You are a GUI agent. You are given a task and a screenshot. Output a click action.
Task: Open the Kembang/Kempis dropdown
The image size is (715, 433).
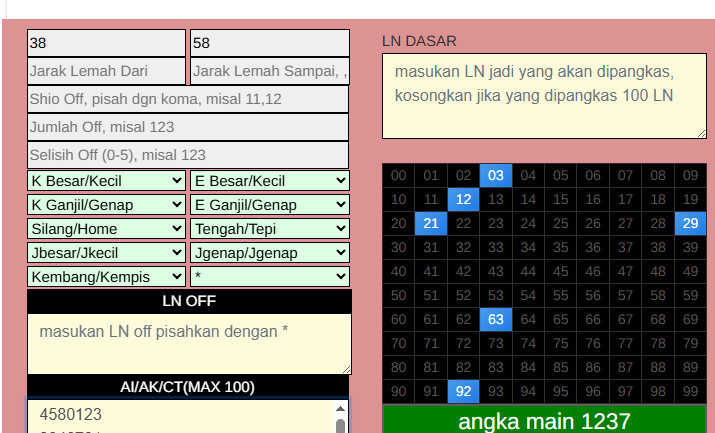tap(107, 276)
